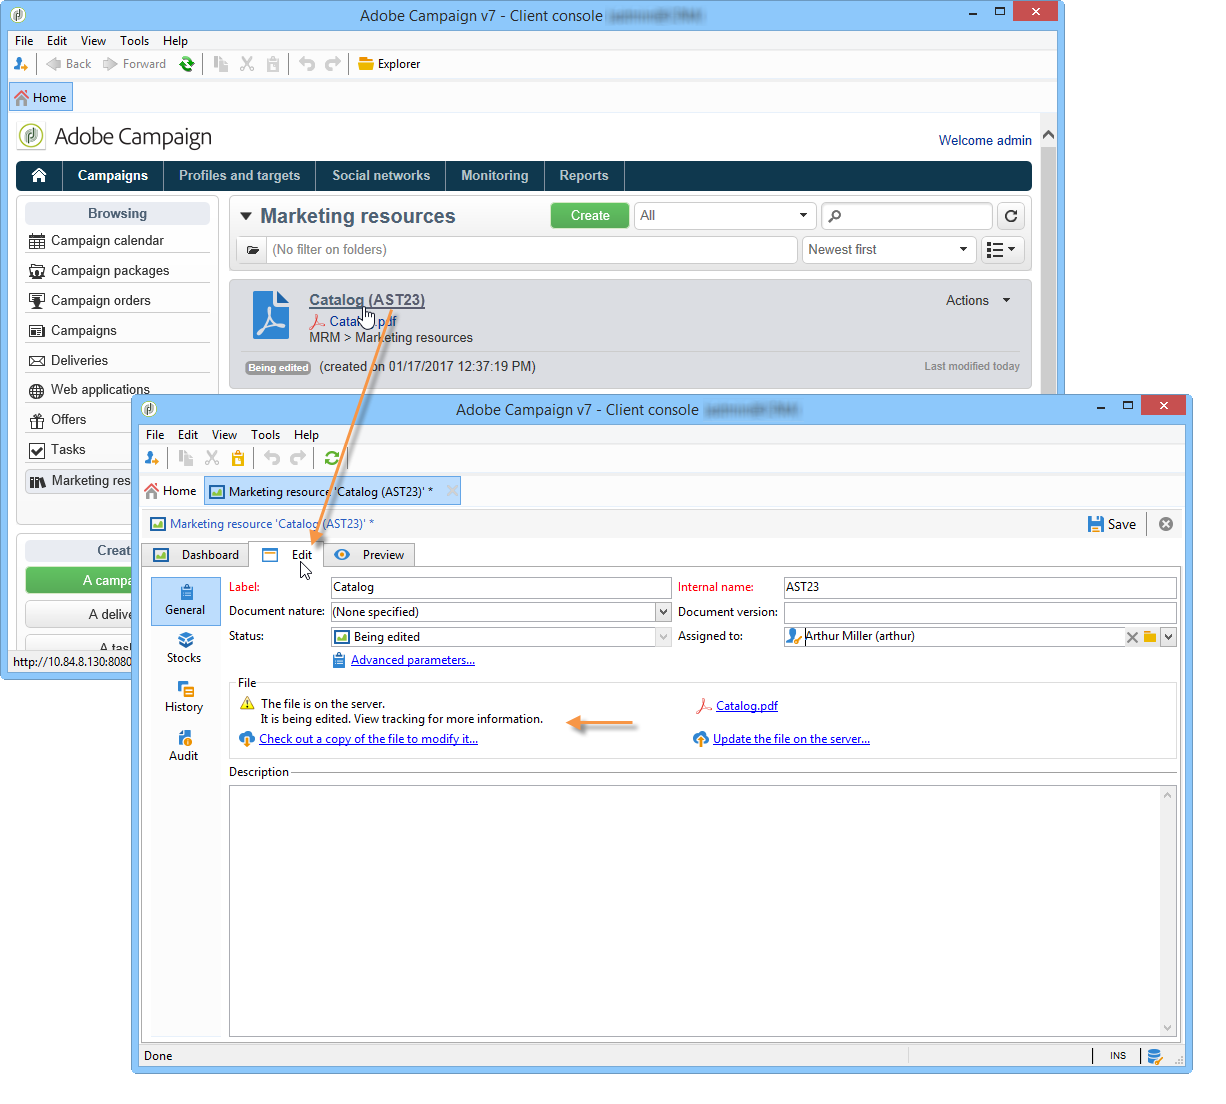This screenshot has height=1104, width=1226.
Task: Open Tasks in the Browsing list
Action: click(69, 450)
